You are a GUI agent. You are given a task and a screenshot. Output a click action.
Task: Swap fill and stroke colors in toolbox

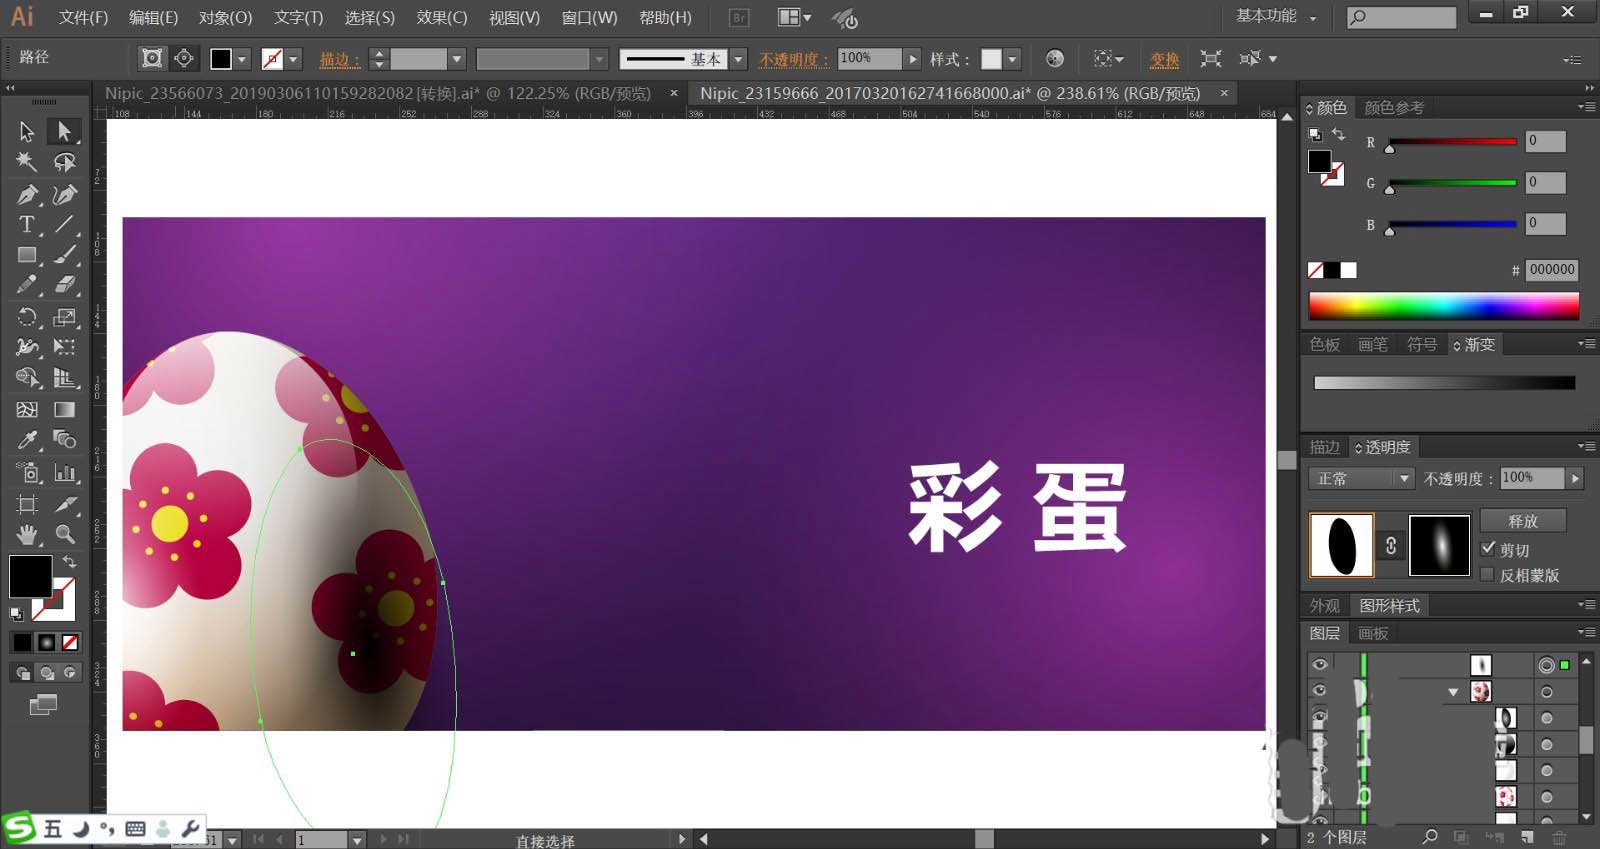[x=69, y=562]
